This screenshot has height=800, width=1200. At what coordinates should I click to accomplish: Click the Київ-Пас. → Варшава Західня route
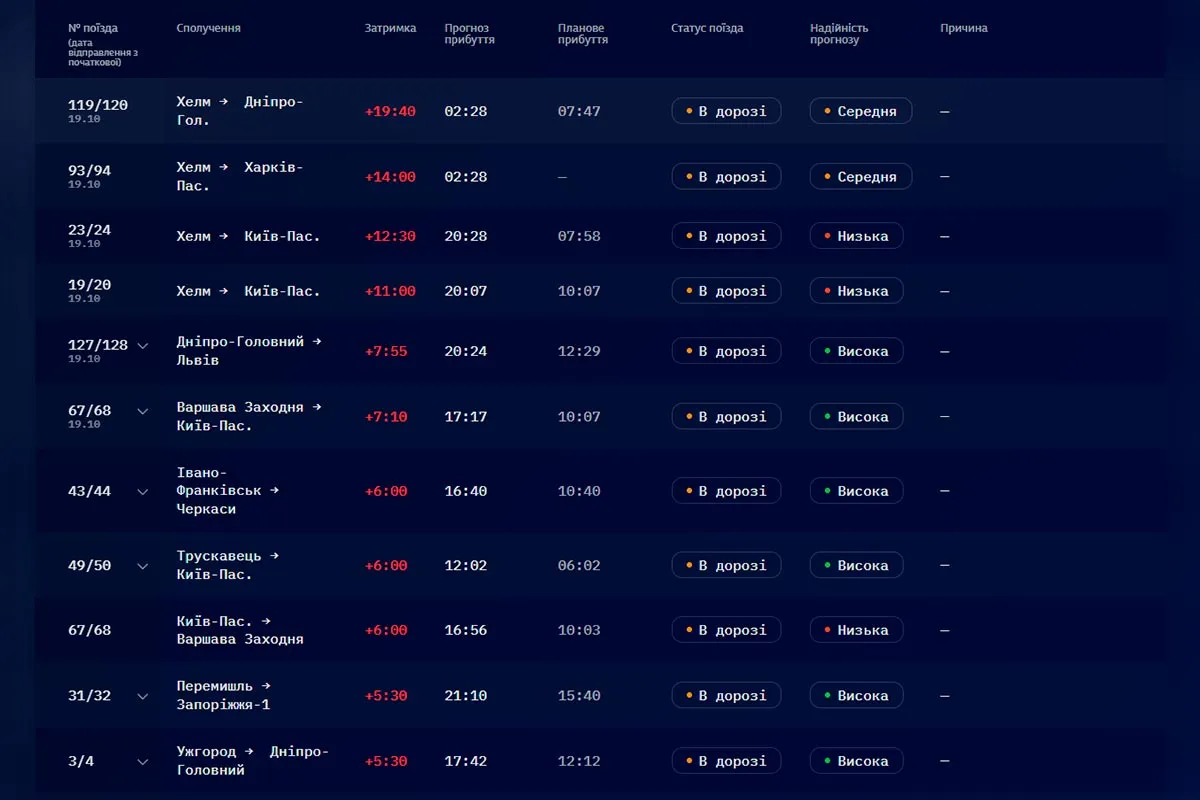pos(240,631)
